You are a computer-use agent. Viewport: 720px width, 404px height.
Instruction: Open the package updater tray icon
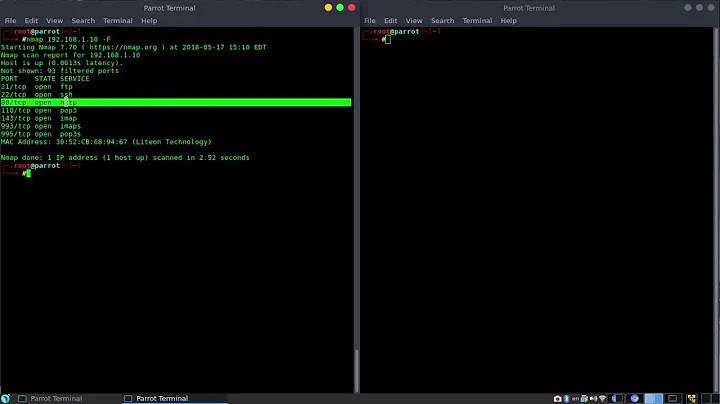pos(584,398)
